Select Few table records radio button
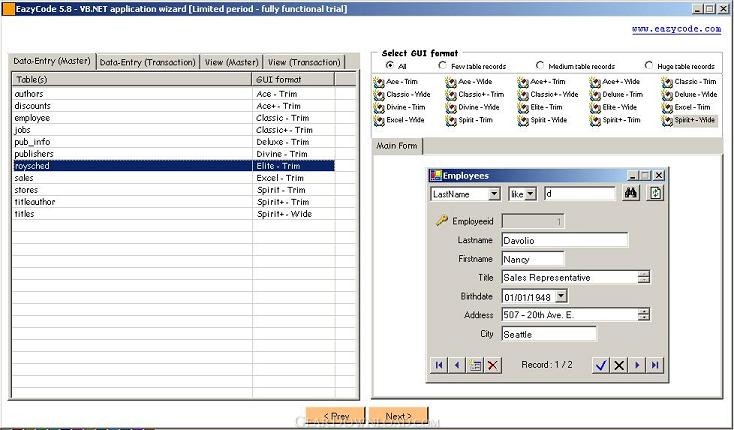The width and height of the screenshot is (734, 430). click(x=442, y=66)
